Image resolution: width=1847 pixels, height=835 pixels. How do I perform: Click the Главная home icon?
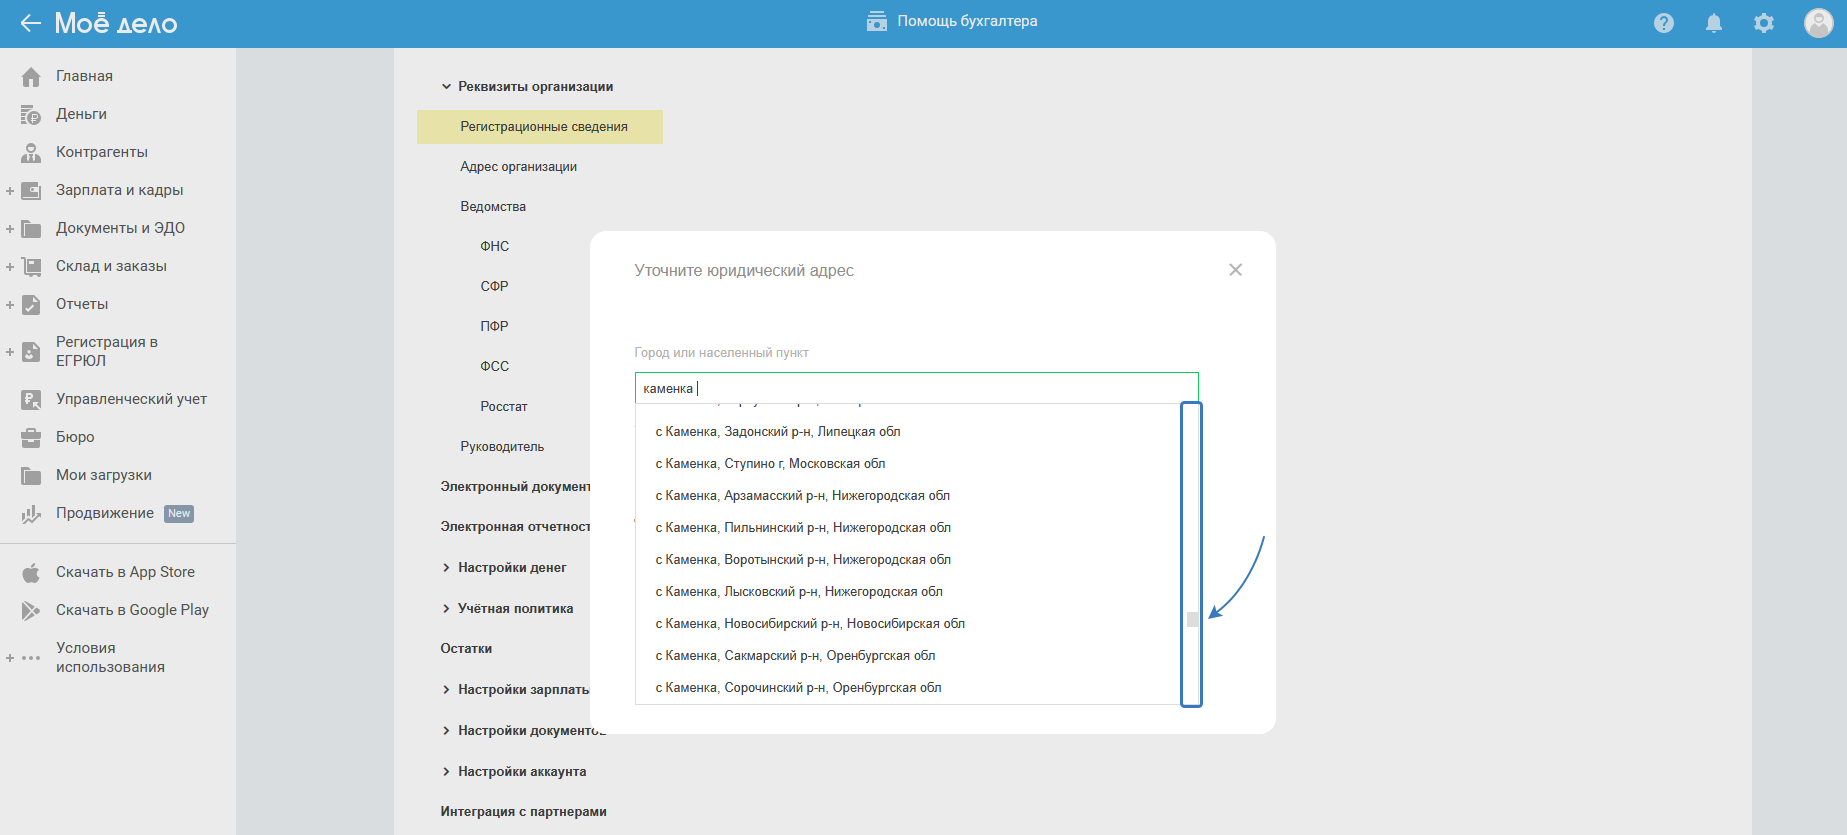tap(31, 77)
